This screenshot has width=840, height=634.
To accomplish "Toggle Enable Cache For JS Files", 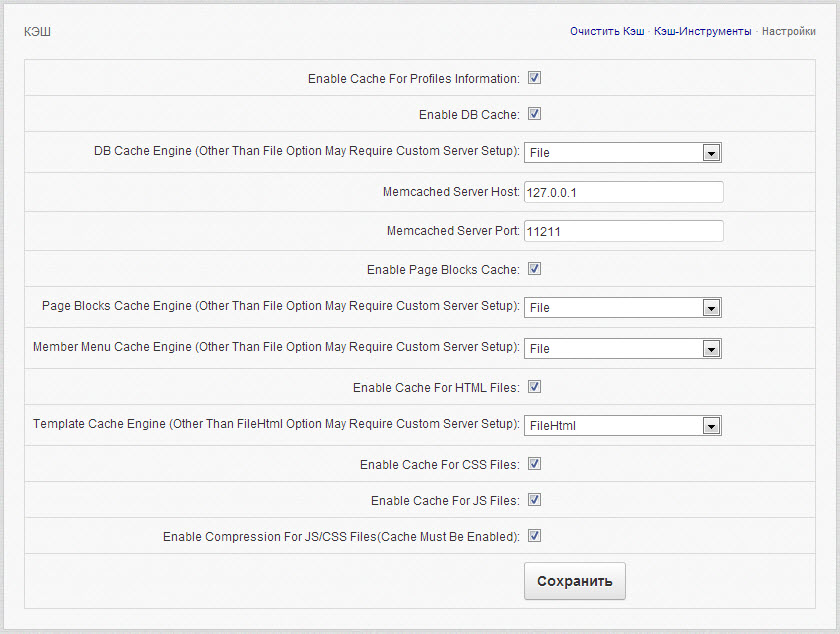I will click(535, 500).
